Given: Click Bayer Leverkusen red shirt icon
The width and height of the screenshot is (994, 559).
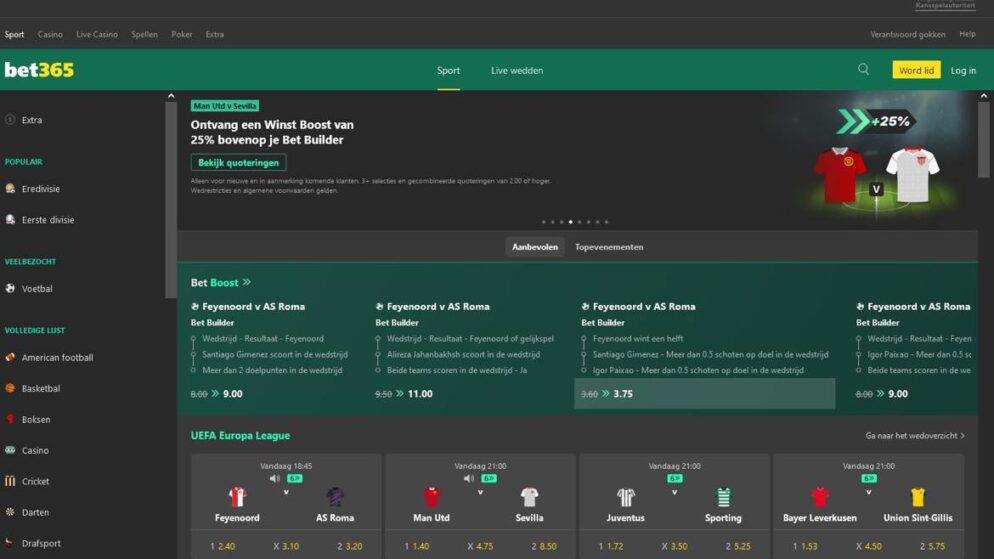Looking at the screenshot, I should (x=820, y=497).
